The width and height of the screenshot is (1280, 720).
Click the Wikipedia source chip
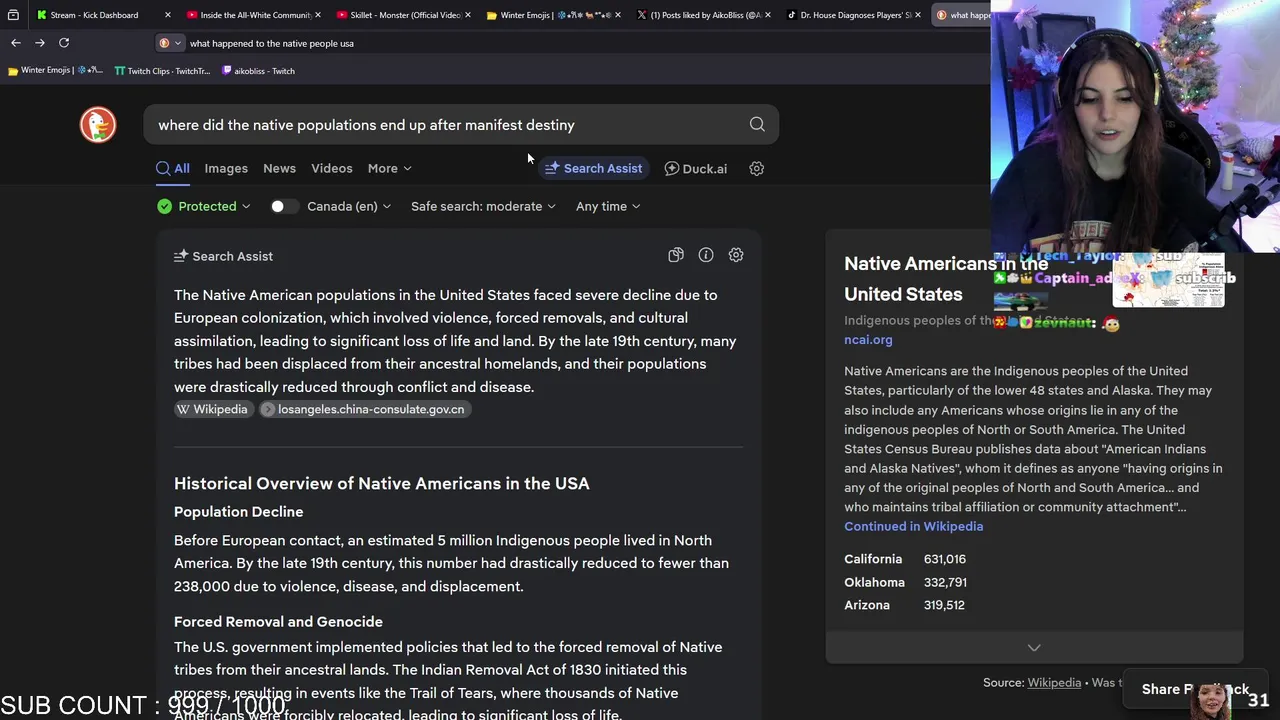point(212,410)
